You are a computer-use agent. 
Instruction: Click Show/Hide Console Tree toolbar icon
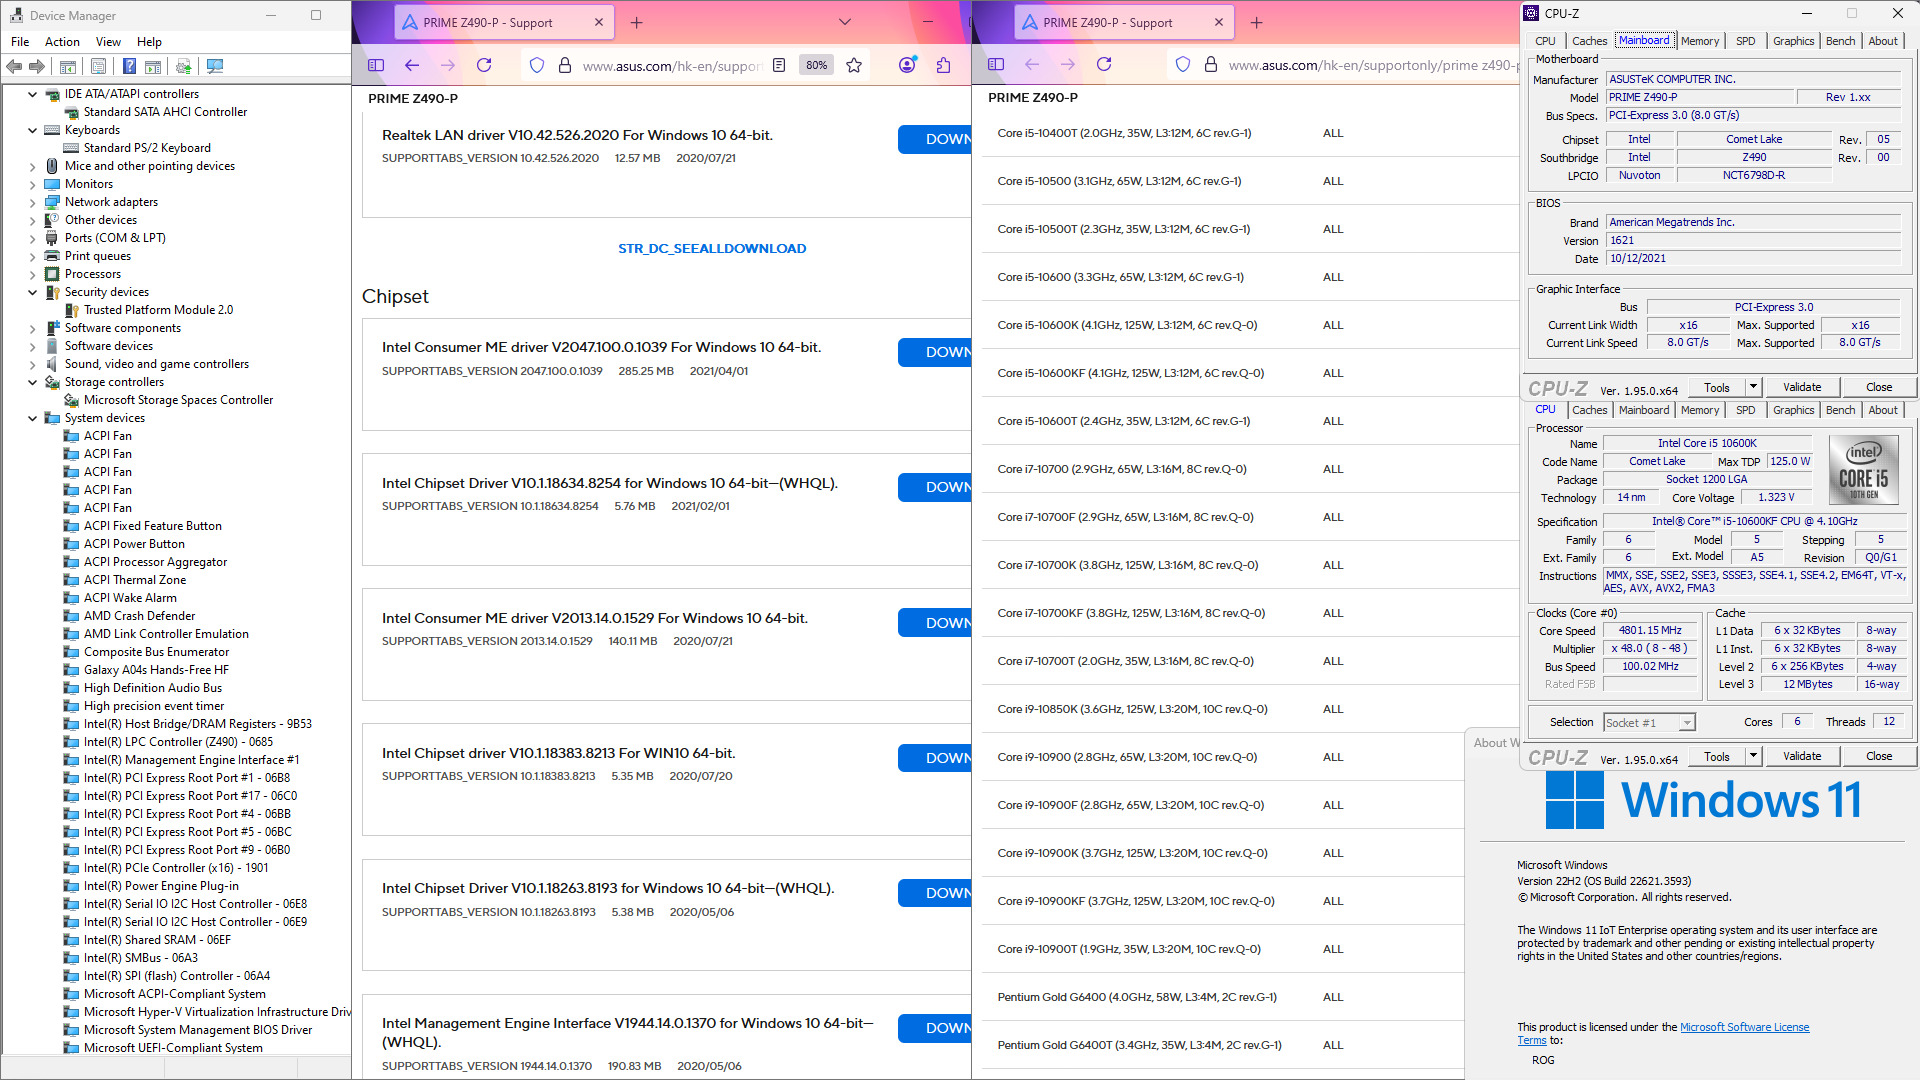[x=68, y=66]
